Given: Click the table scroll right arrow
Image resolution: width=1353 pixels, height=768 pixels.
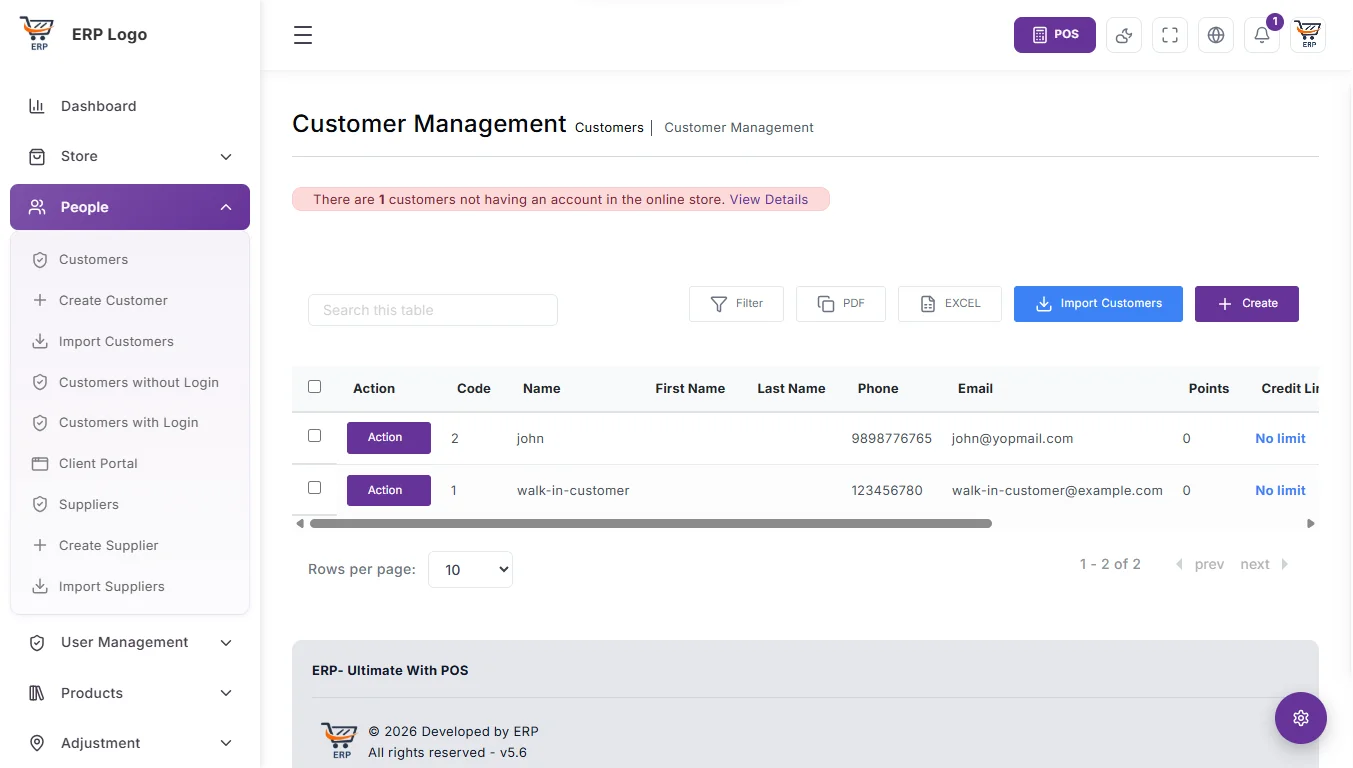Looking at the screenshot, I should 1311,523.
